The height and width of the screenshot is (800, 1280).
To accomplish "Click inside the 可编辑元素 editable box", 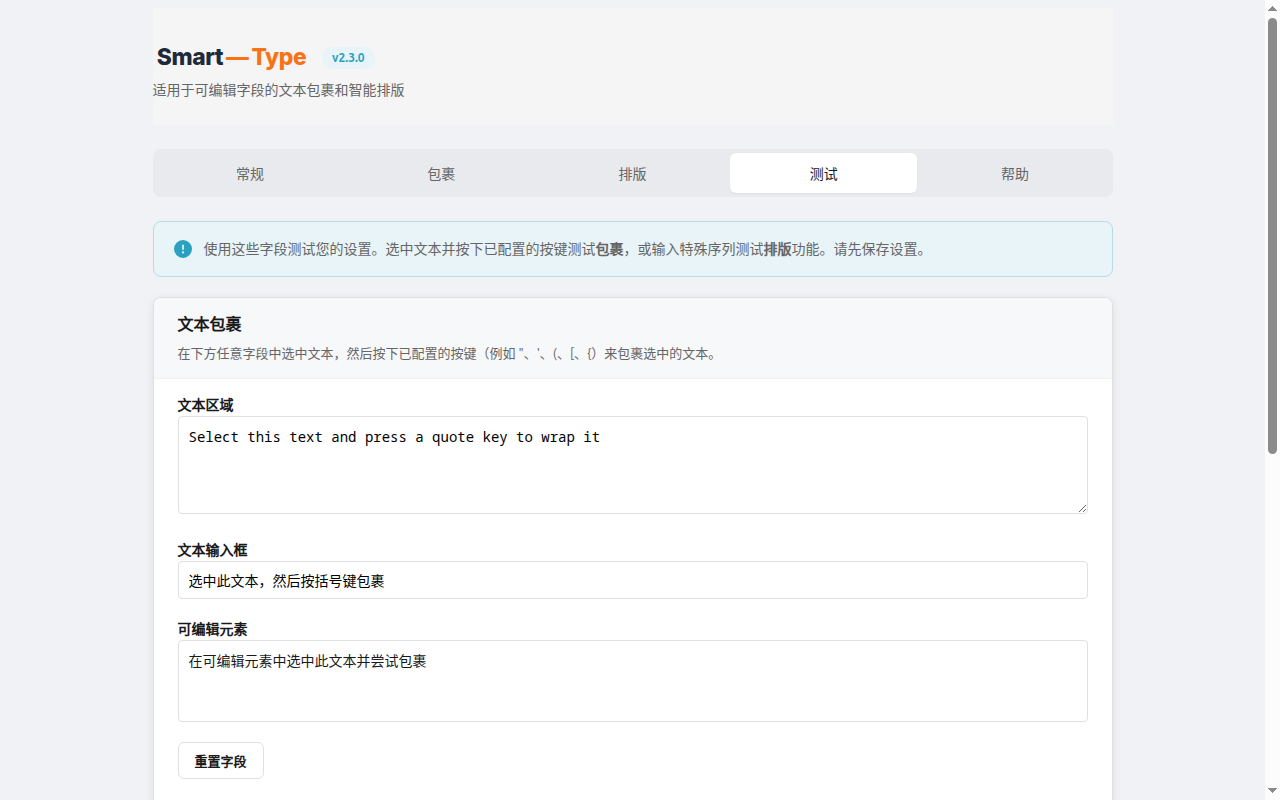I will 632,681.
